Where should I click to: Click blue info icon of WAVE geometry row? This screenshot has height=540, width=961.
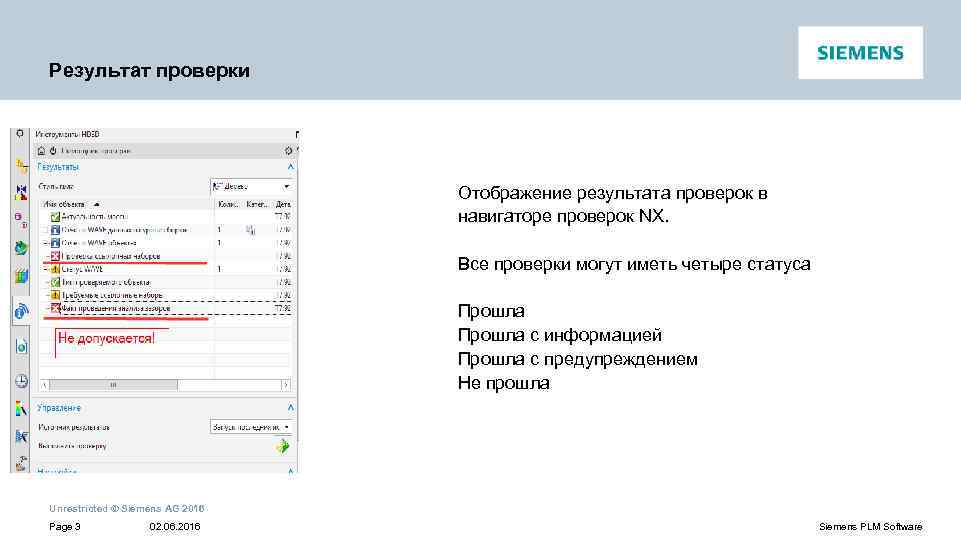point(55,230)
